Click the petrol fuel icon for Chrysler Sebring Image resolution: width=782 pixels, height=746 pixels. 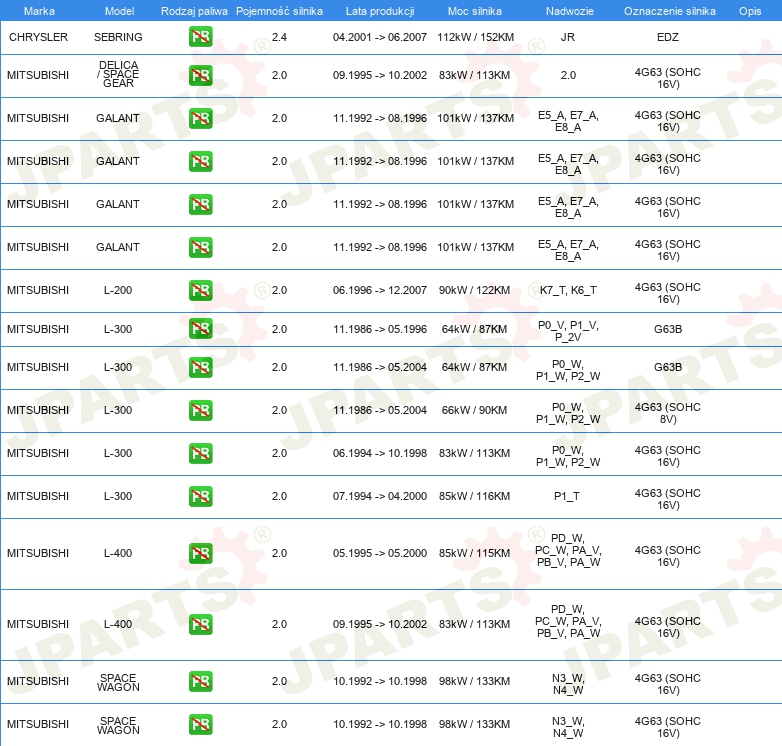[200, 38]
